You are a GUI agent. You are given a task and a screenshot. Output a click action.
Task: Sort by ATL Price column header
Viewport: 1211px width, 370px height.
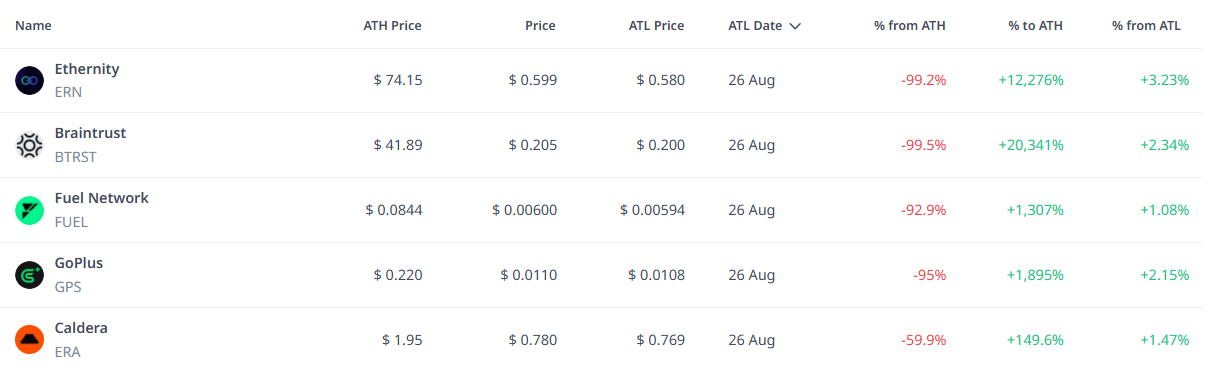click(x=655, y=26)
